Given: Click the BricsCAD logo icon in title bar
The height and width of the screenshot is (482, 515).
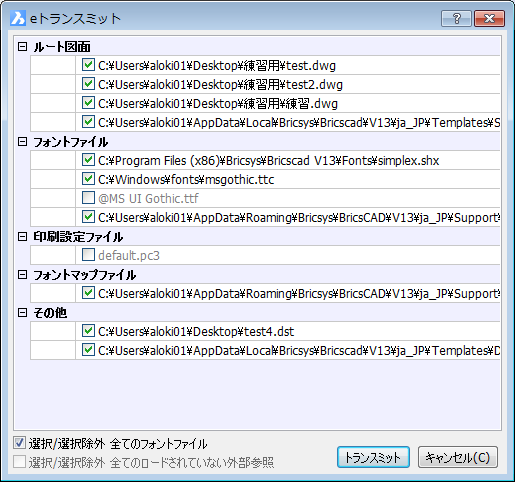Looking at the screenshot, I should (x=18, y=18).
